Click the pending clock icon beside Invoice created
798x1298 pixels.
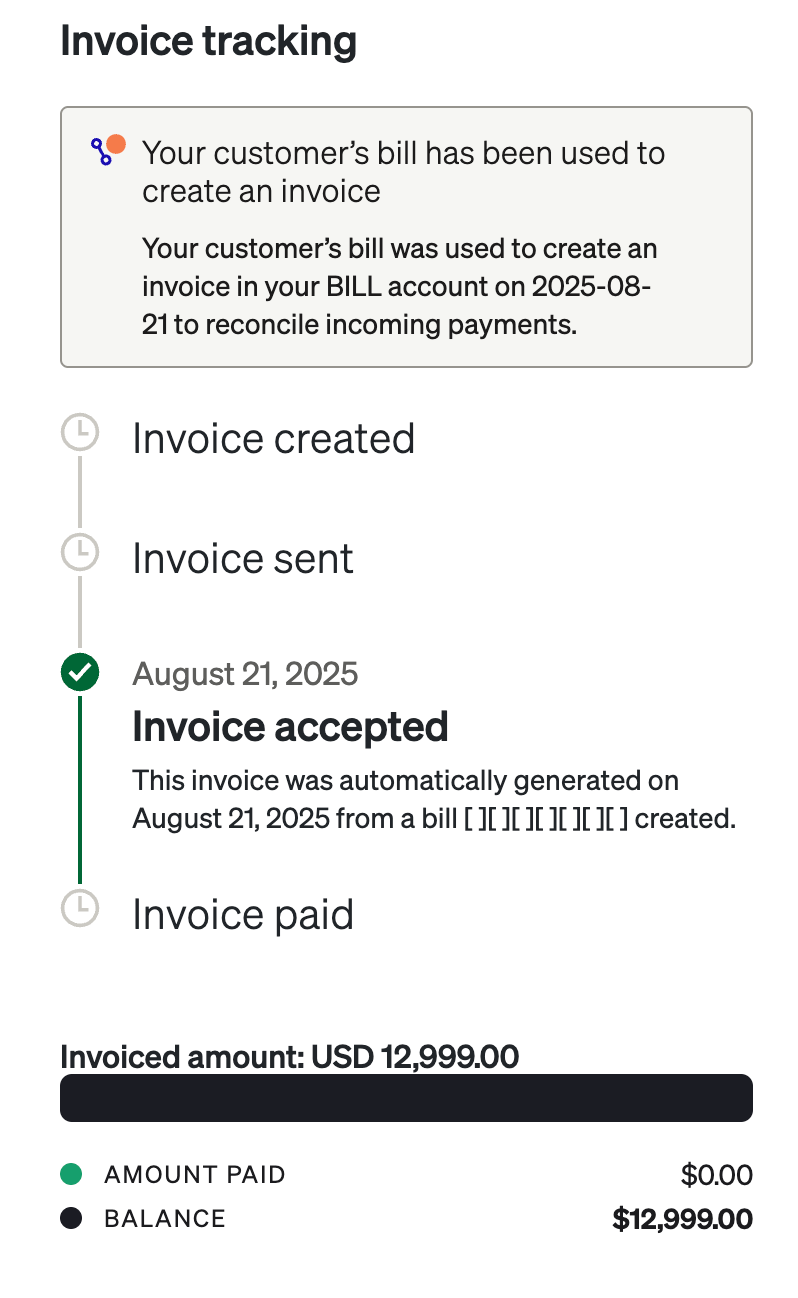pos(80,434)
